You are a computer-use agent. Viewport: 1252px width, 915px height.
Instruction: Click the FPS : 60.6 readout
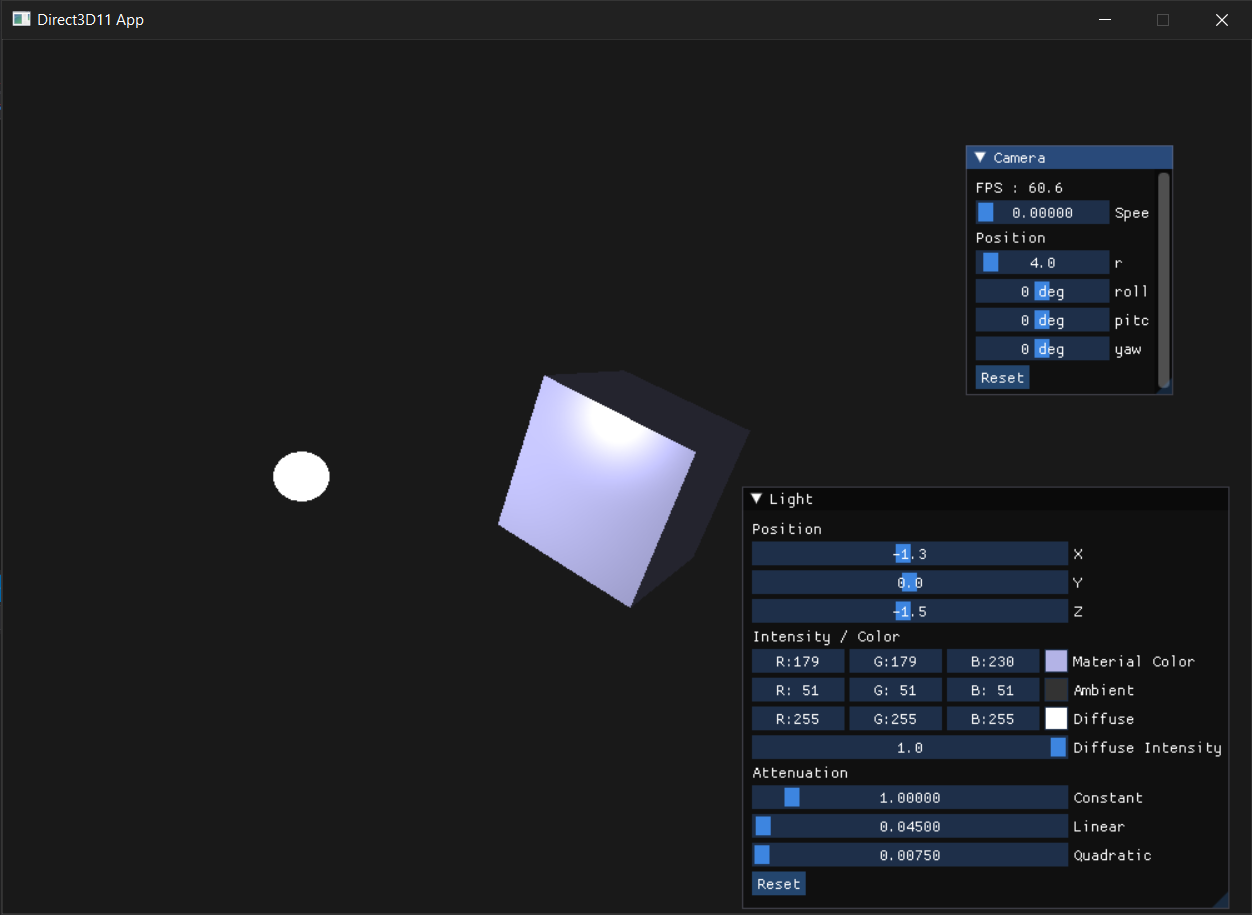pyautogui.click(x=1019, y=188)
